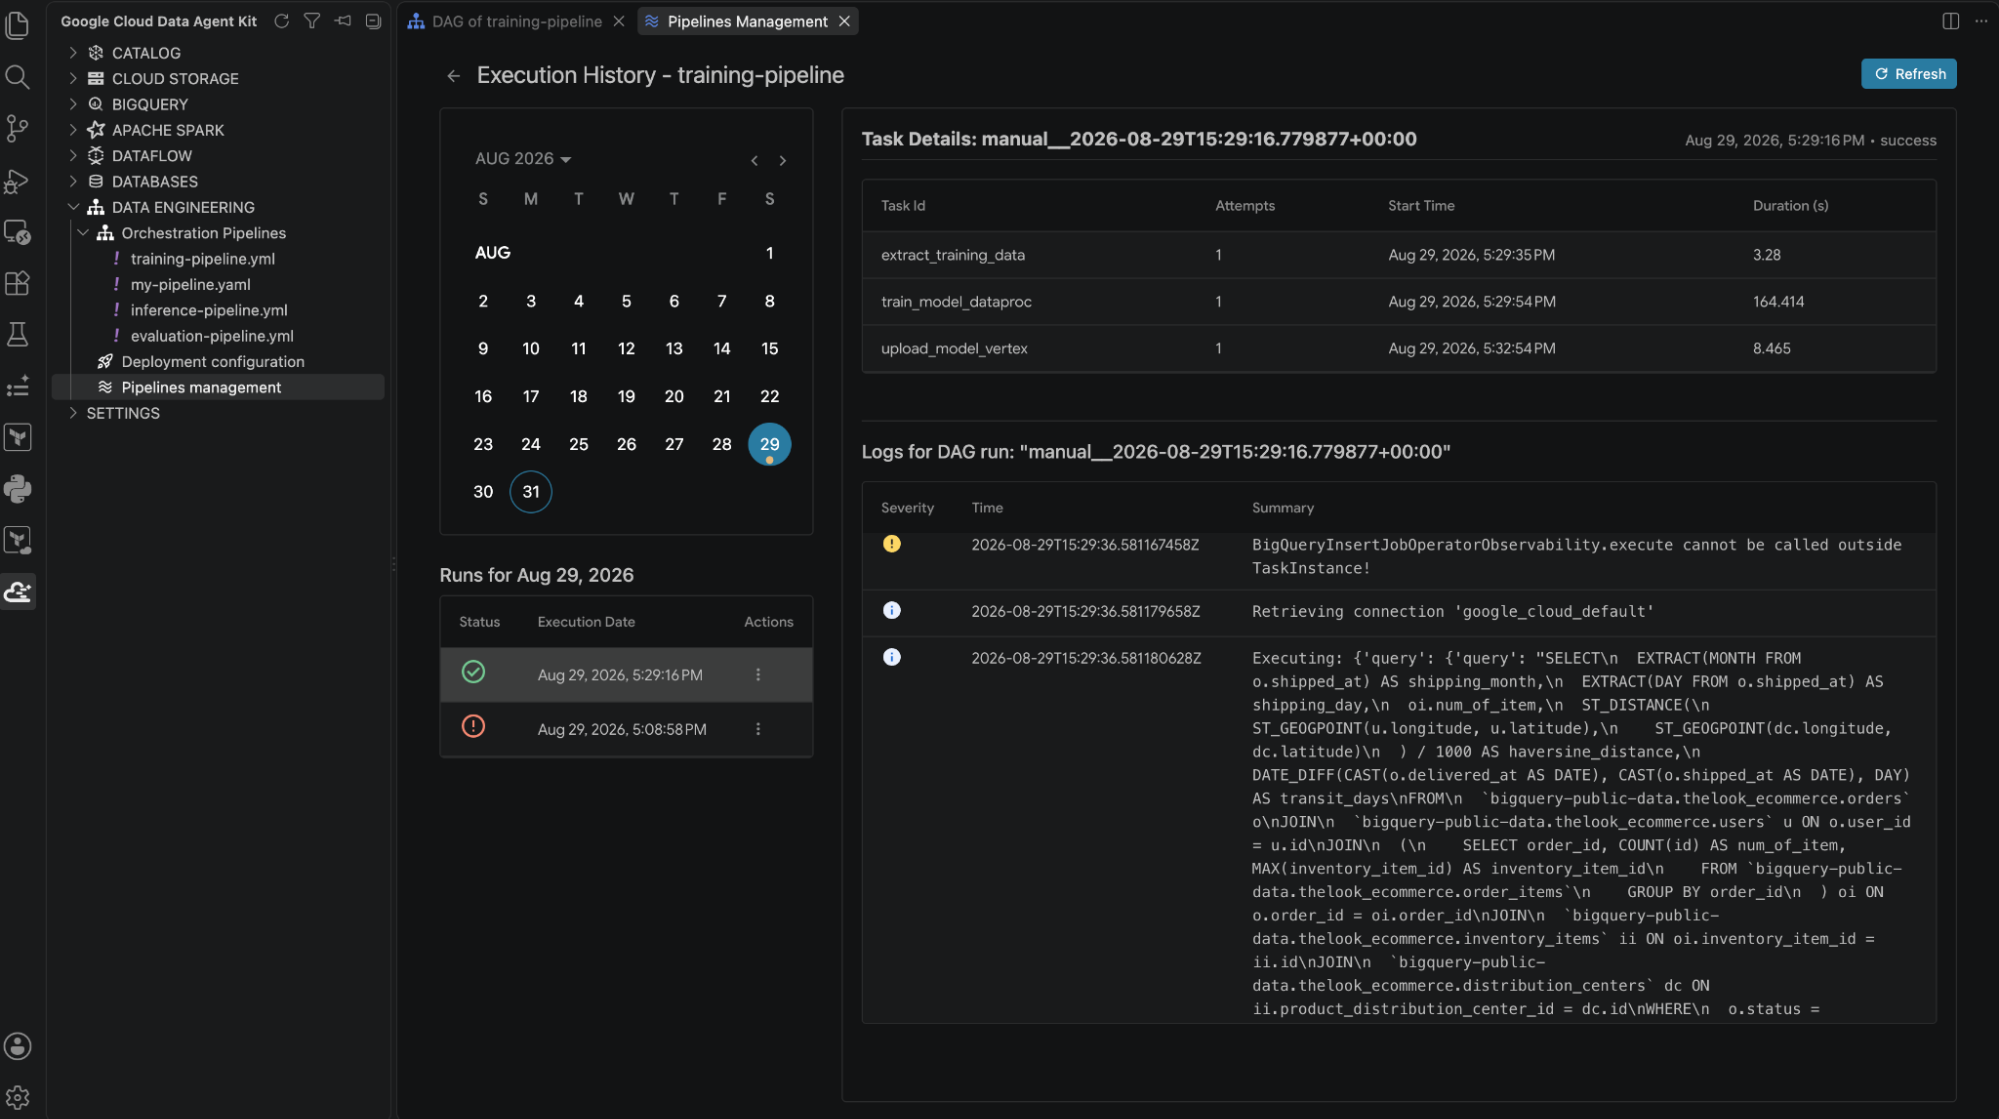Click info icon for Retrieving connection log

[892, 610]
